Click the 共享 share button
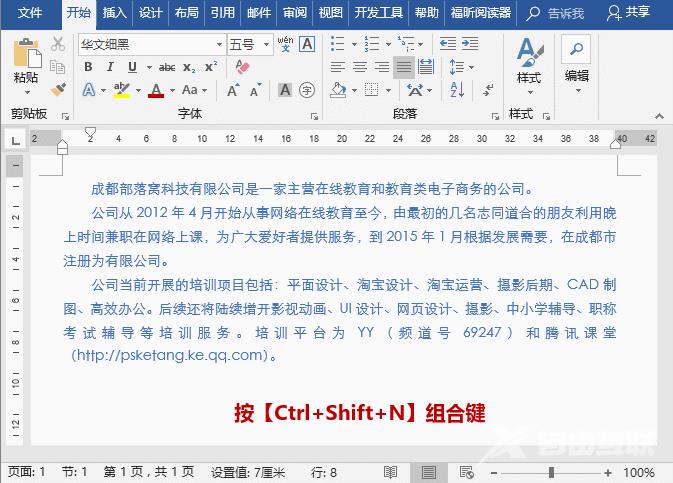This screenshot has width=673, height=483. click(628, 13)
